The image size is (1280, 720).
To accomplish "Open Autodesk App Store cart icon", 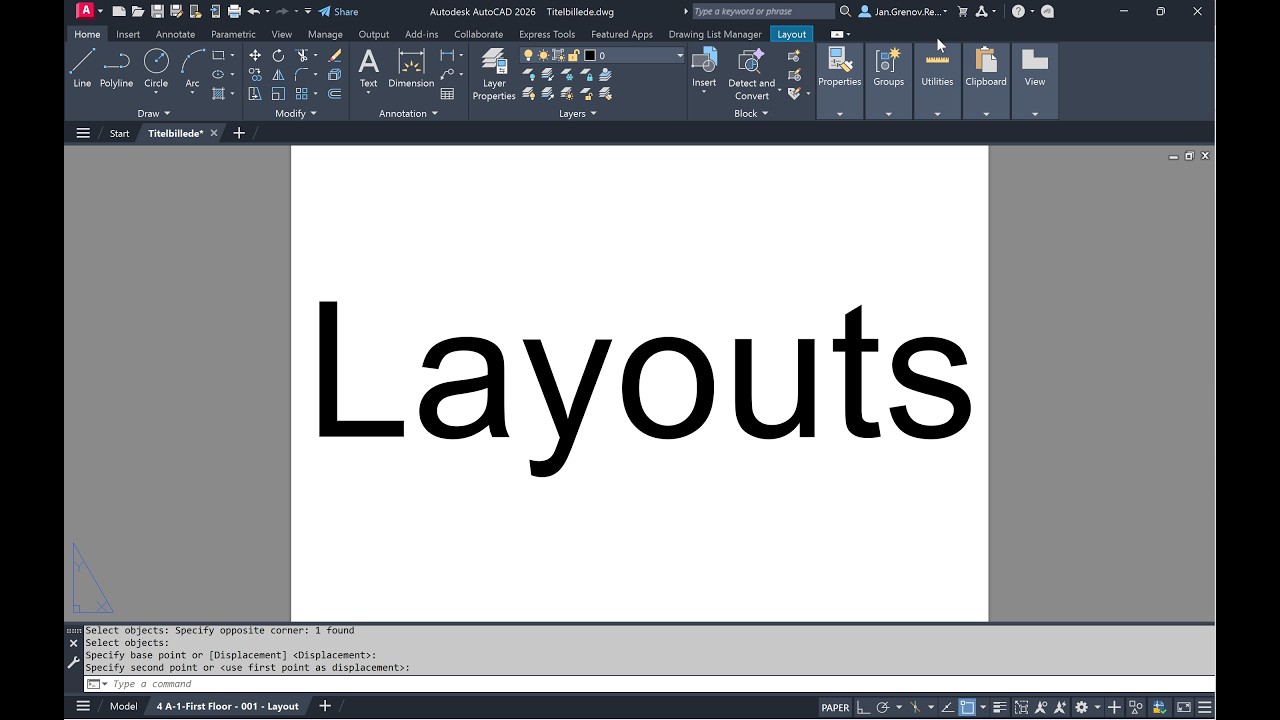I will pyautogui.click(x=962, y=12).
